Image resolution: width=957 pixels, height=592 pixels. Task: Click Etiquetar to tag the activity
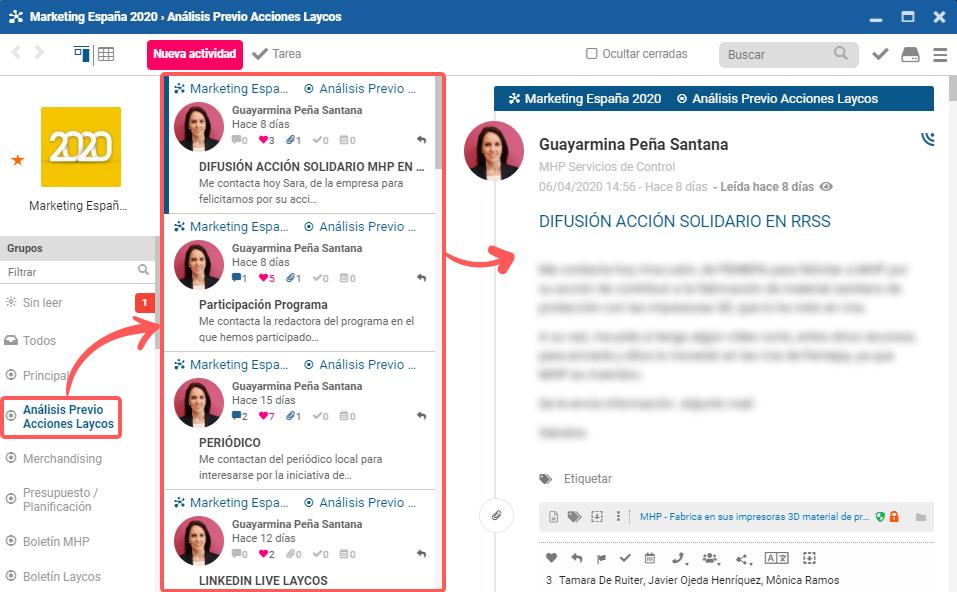tap(587, 478)
